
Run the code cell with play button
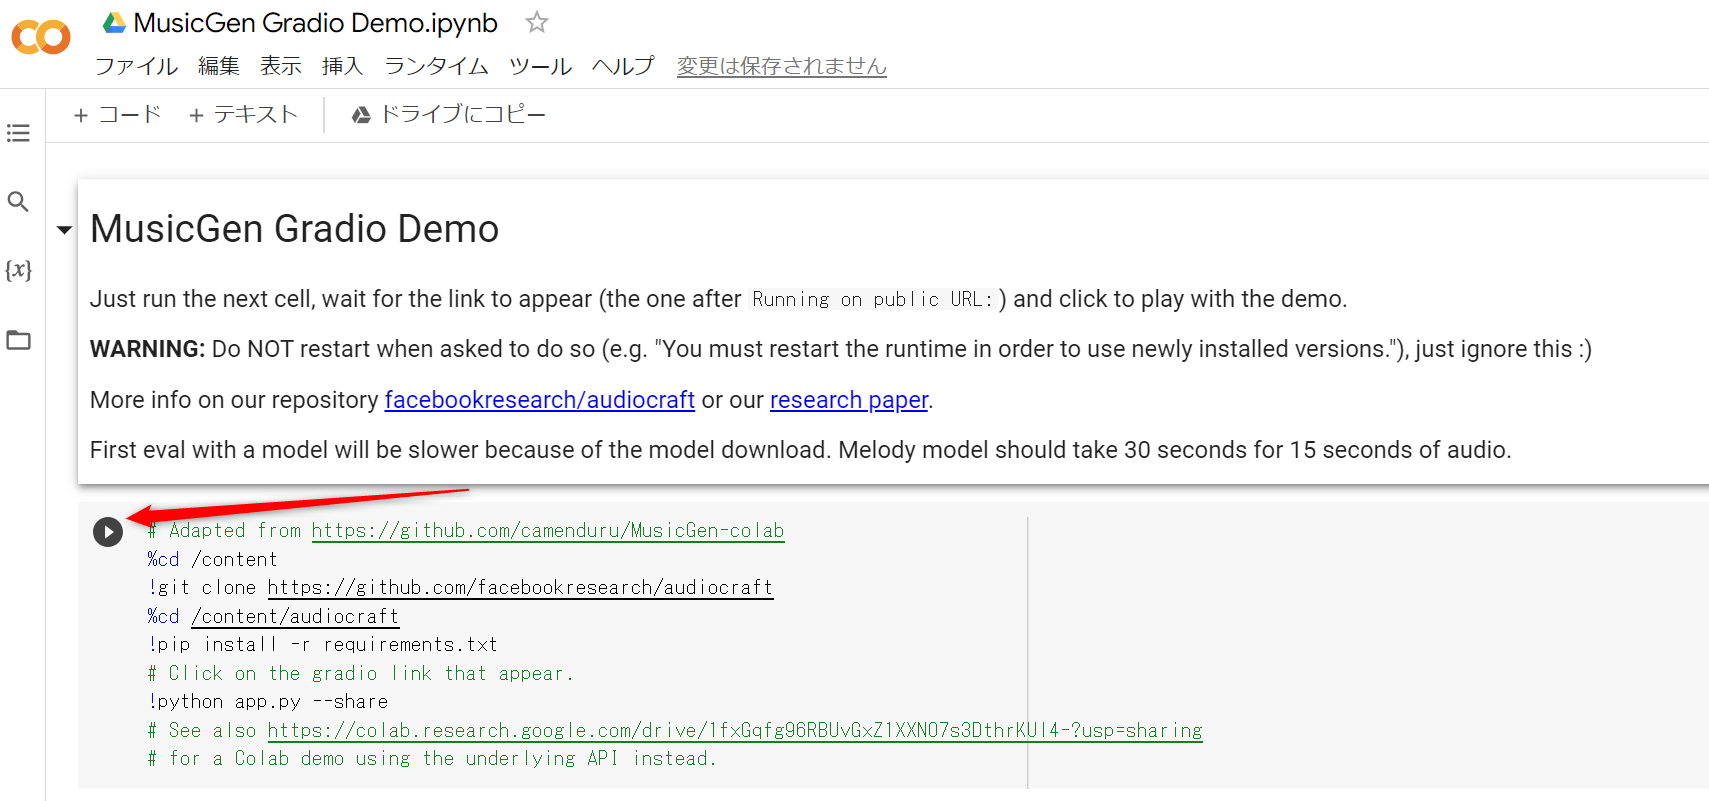pyautogui.click(x=108, y=532)
